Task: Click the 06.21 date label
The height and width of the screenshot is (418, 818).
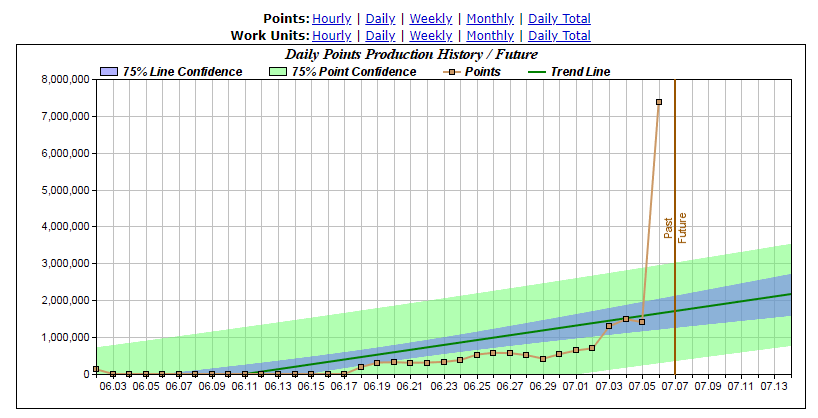Action: click(x=411, y=386)
